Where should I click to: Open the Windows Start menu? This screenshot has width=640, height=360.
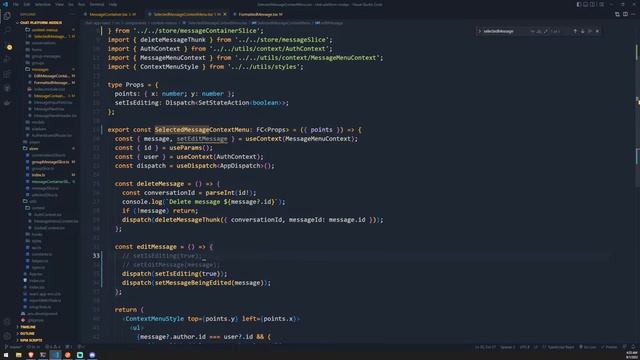coord(6,355)
